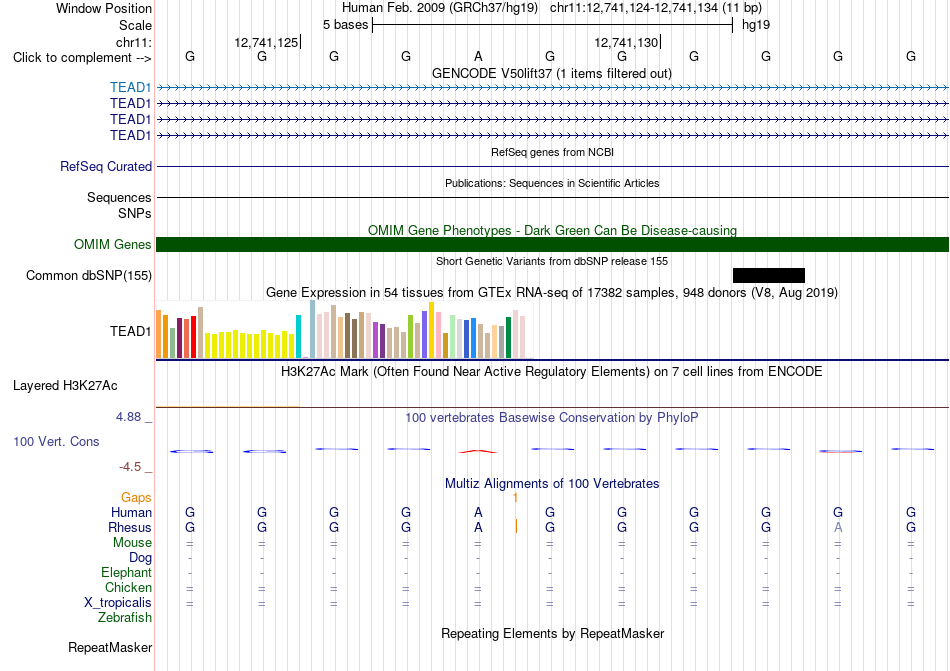Select the Chicken species label
Viewport: 950px width, 671px height.
click(x=128, y=588)
